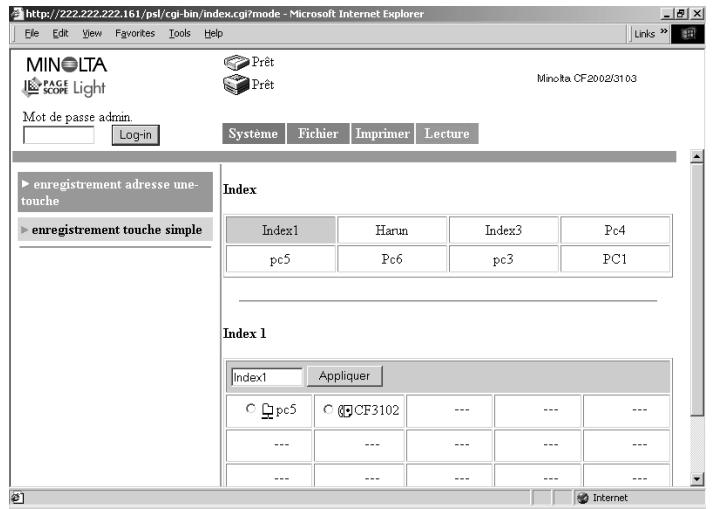Screen dimensions: 712x509
Task: Click the scrollbar down arrow
Action: [697, 479]
